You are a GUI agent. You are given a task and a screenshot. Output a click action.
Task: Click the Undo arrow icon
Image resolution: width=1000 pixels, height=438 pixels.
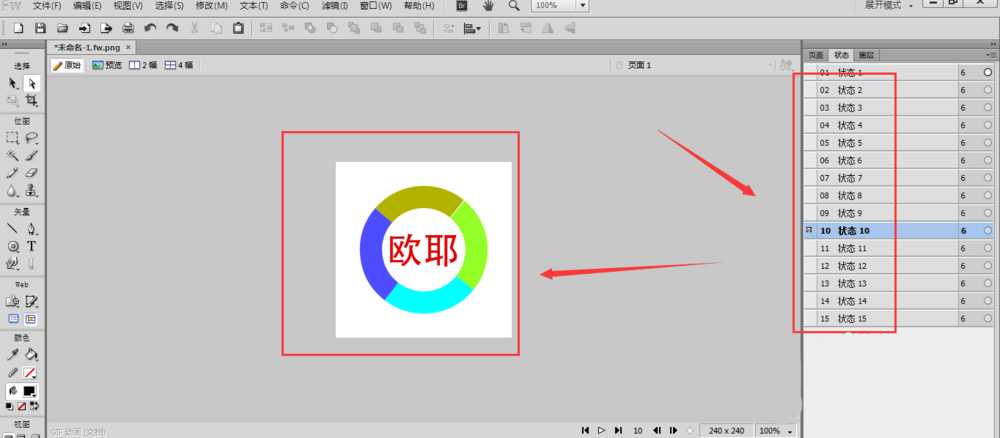[x=150, y=28]
